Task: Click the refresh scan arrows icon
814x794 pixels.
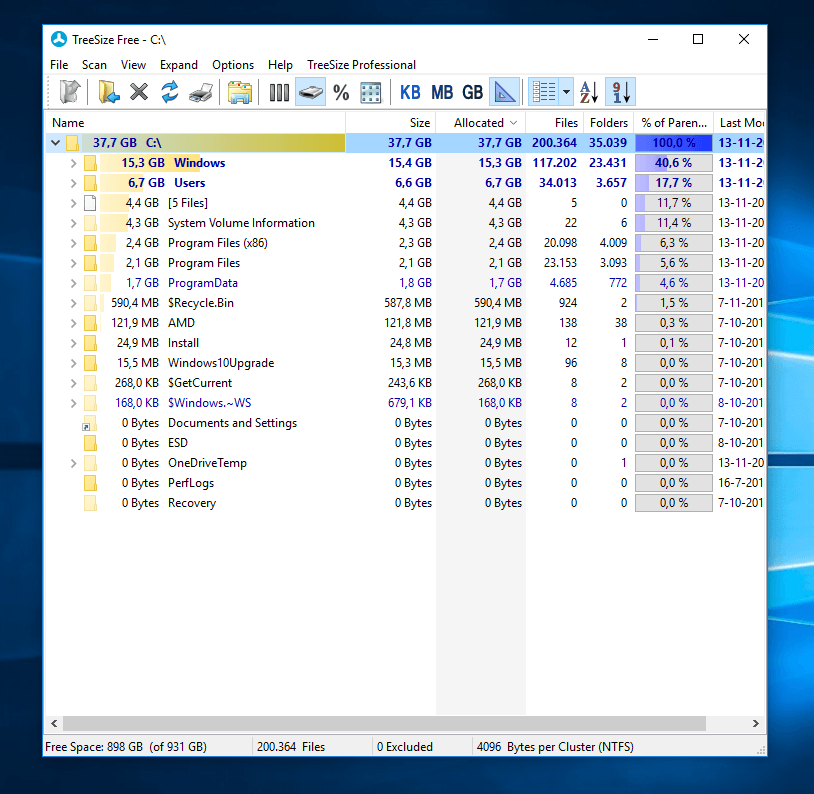Action: [170, 92]
